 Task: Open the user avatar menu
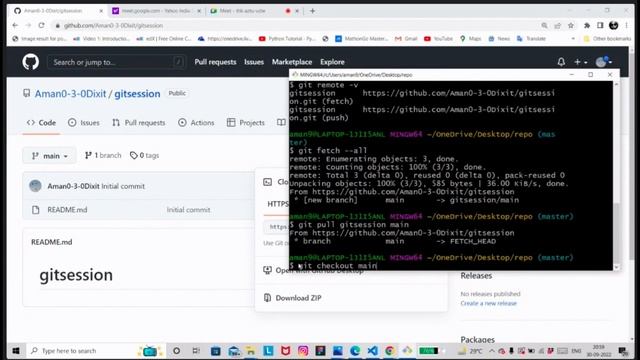click(x=604, y=62)
